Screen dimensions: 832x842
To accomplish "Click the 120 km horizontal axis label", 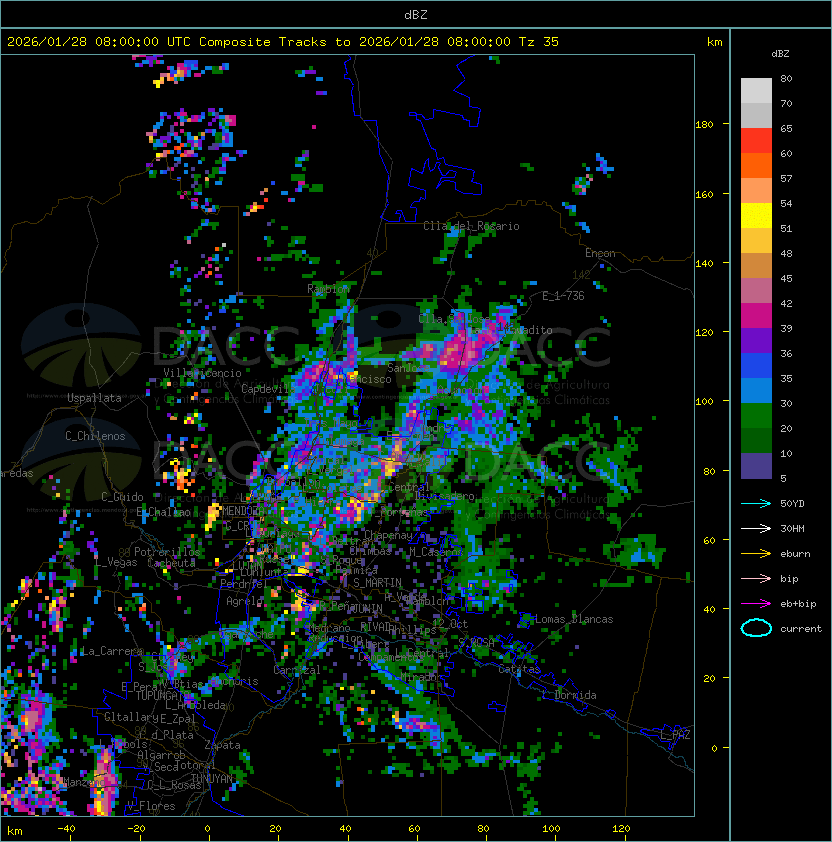I will pyautogui.click(x=621, y=829).
